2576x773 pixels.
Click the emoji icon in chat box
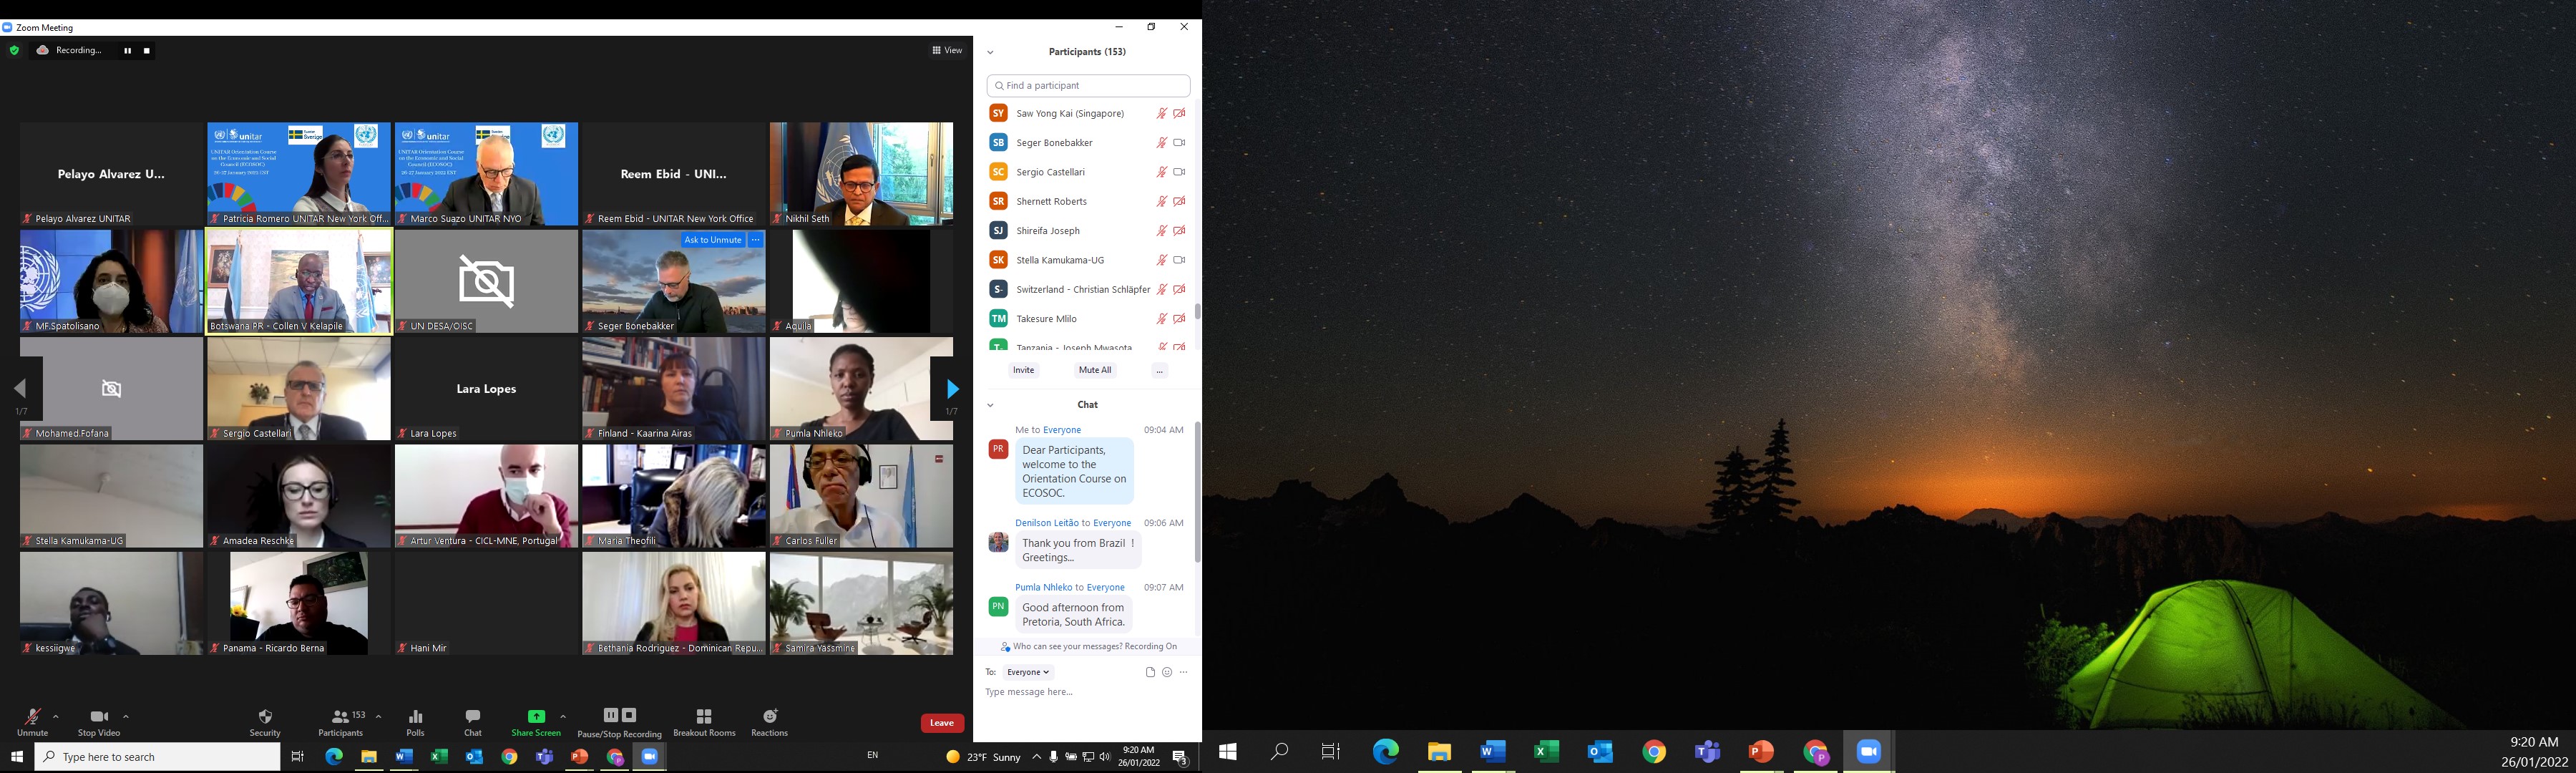pos(1166,672)
